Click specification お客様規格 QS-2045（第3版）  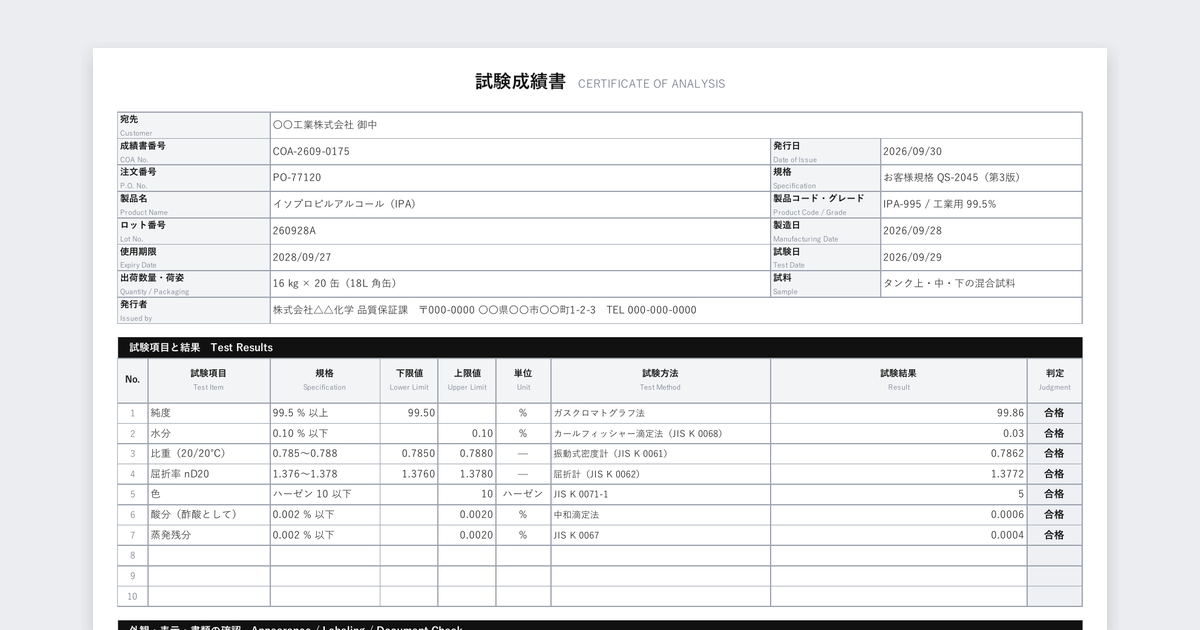coord(981,178)
